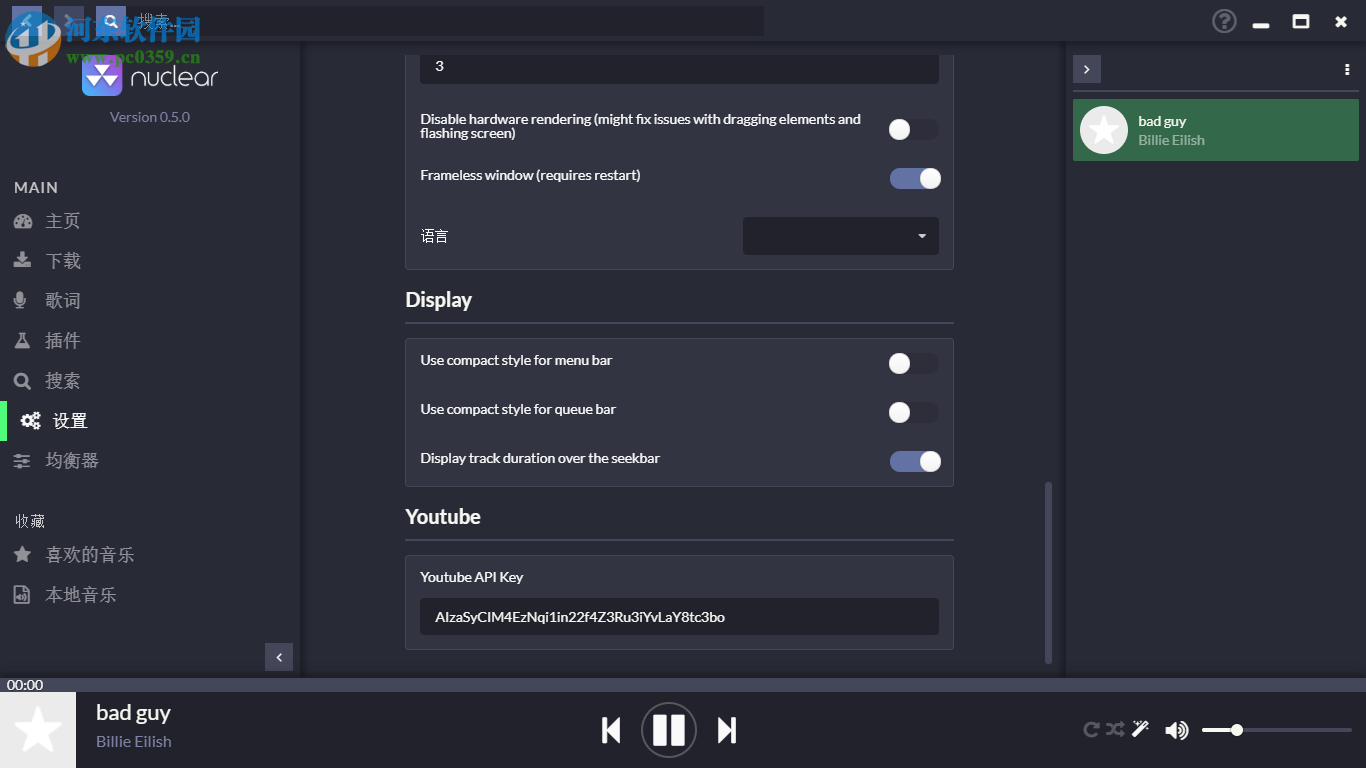The width and height of the screenshot is (1366, 768).
Task: Click the settings vertical scrollbar
Action: tap(1048, 573)
